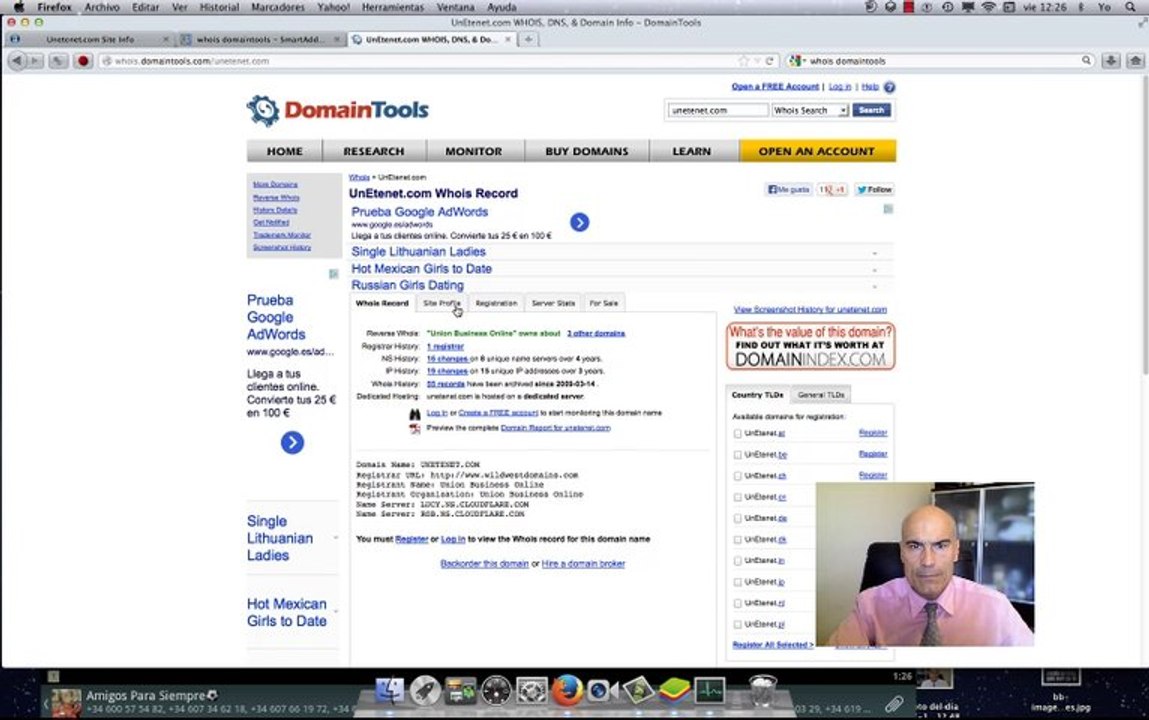Open the Herramientas menu
Image resolution: width=1149 pixels, height=720 pixels.
393,7
